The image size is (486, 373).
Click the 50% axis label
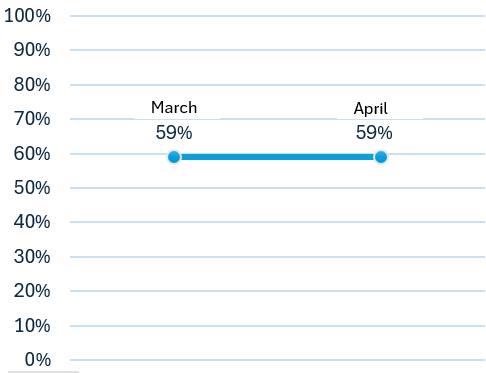(32, 188)
